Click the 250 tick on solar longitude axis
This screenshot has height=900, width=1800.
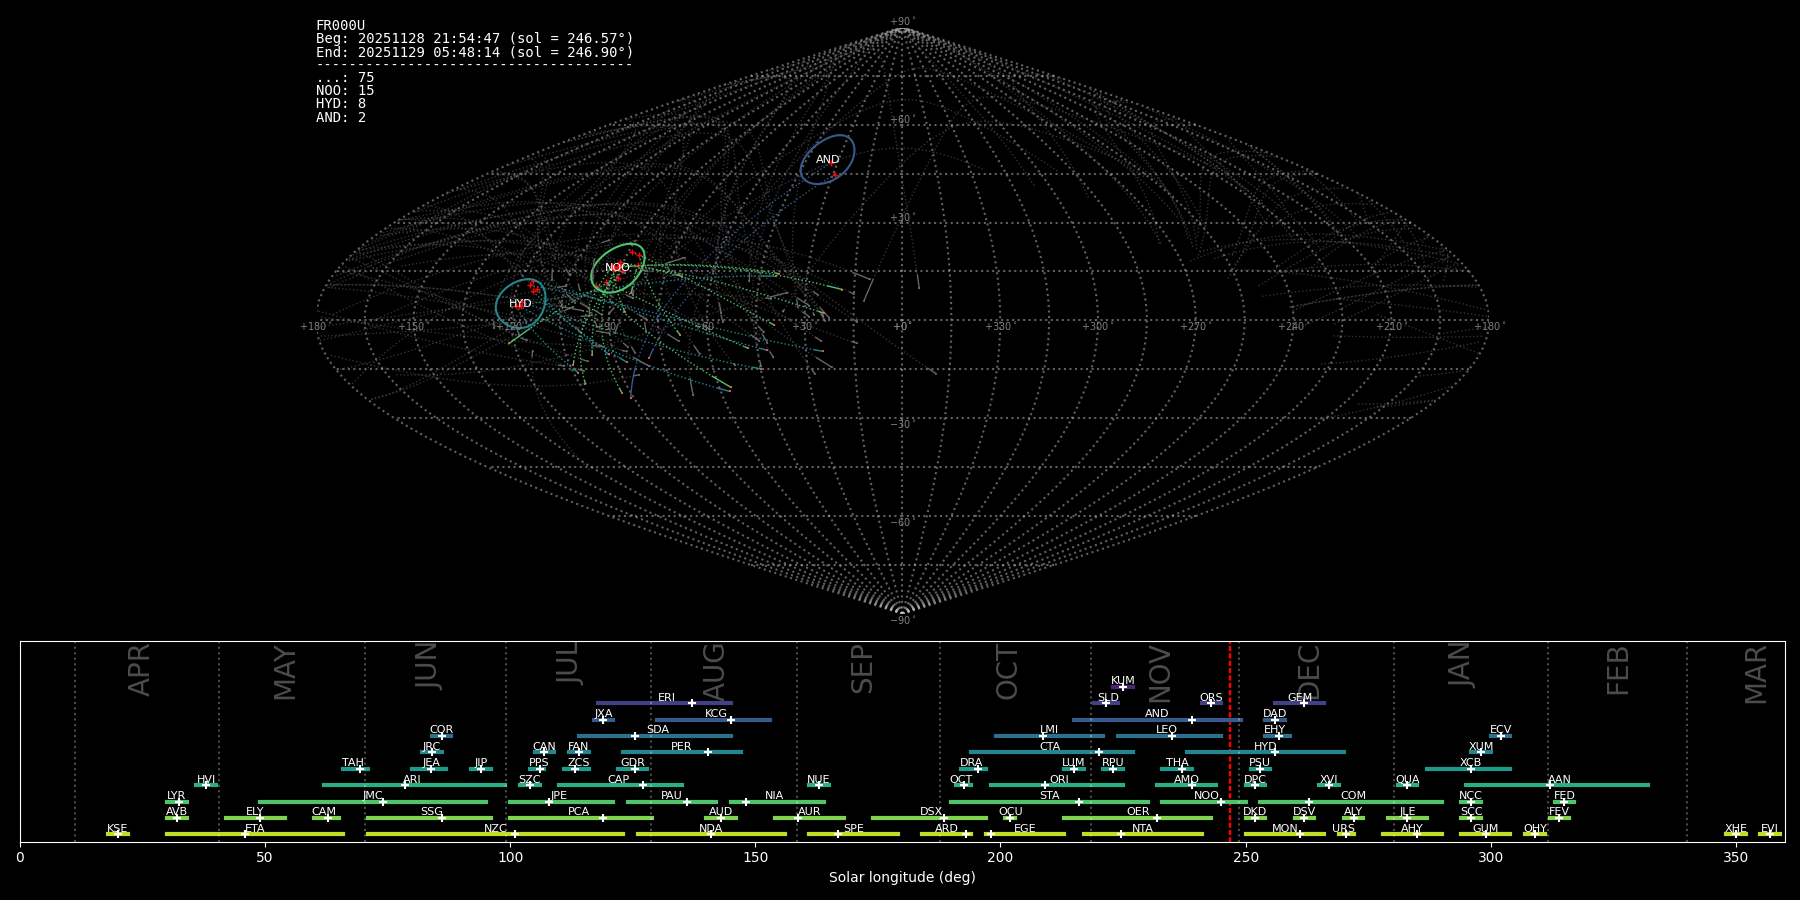point(1245,857)
